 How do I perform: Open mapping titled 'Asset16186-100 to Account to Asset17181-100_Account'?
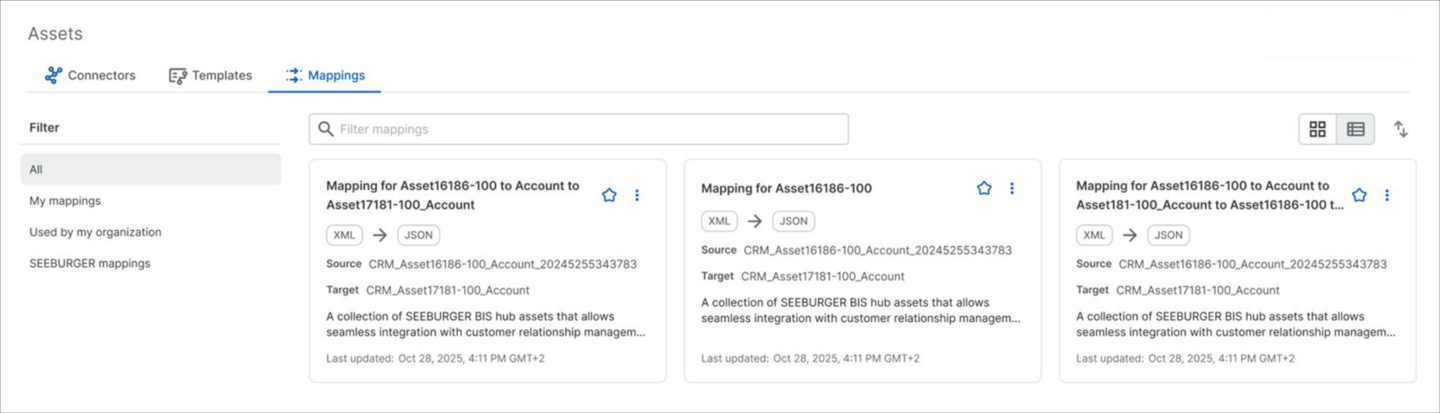click(452, 195)
